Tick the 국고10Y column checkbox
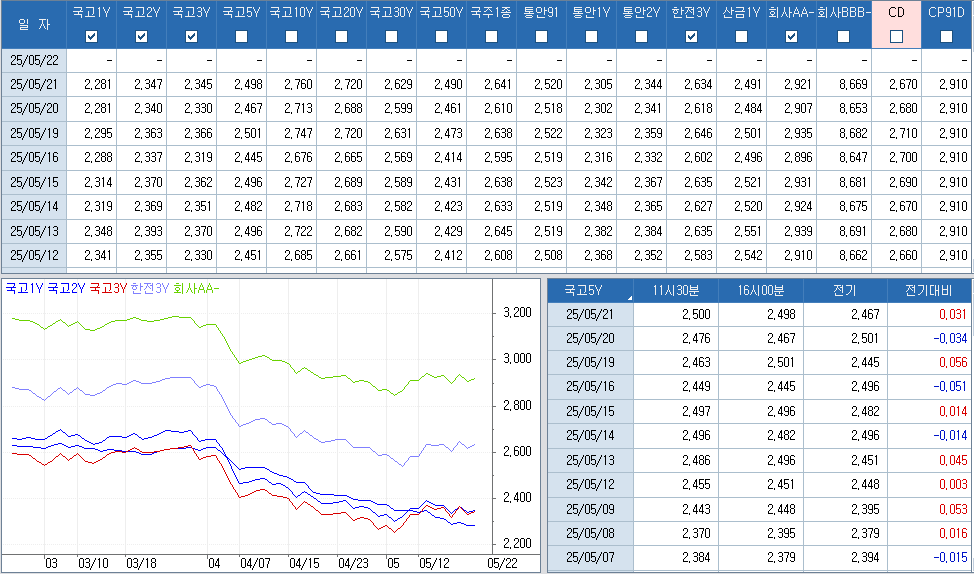Screen dimensions: 974x574 pyautogui.click(x=291, y=37)
